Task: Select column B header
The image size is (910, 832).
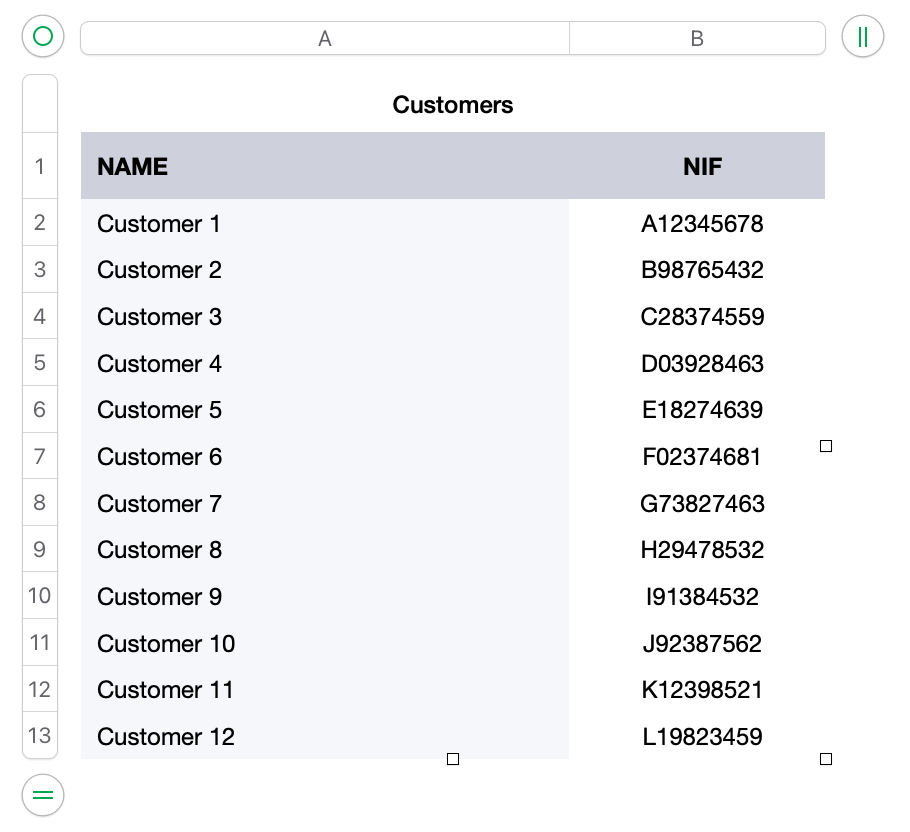Action: point(697,38)
